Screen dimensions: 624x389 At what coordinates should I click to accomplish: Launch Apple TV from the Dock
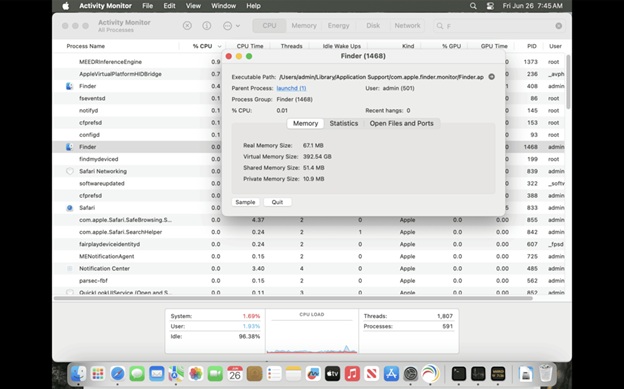pos(332,374)
